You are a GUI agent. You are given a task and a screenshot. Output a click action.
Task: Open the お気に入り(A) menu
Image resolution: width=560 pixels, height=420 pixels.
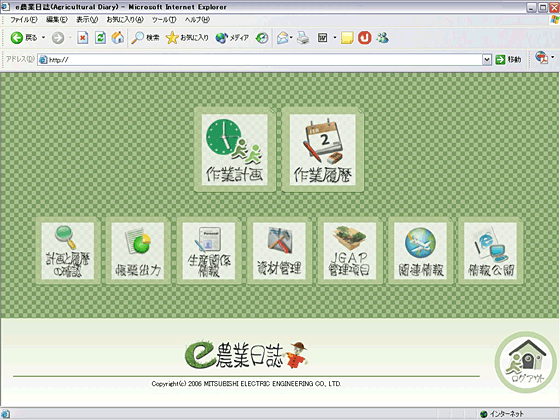pos(125,20)
